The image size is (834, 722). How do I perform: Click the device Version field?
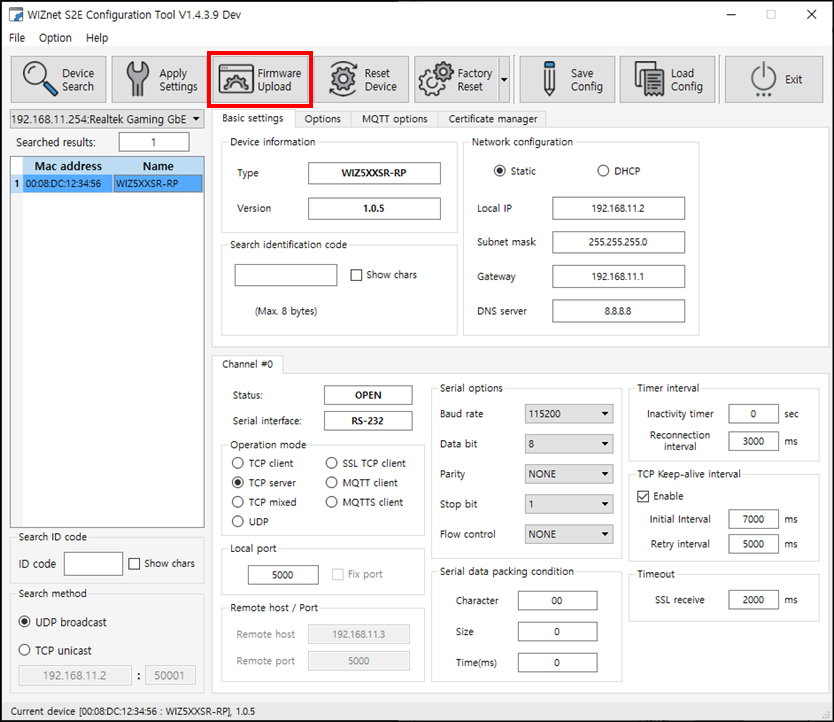click(374, 209)
